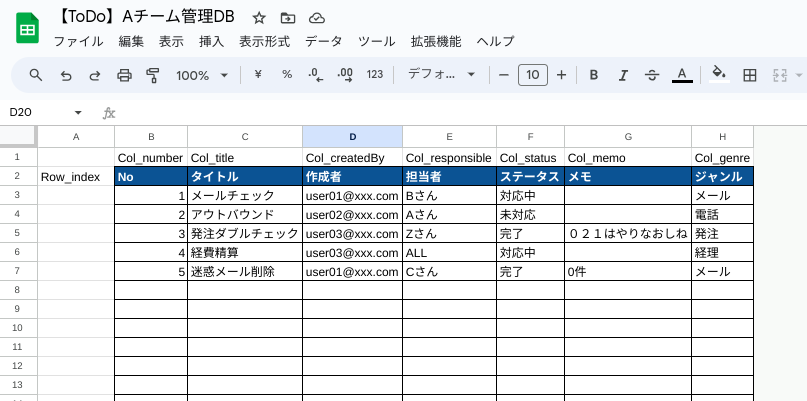Select the cell Row_index

pos(76,177)
